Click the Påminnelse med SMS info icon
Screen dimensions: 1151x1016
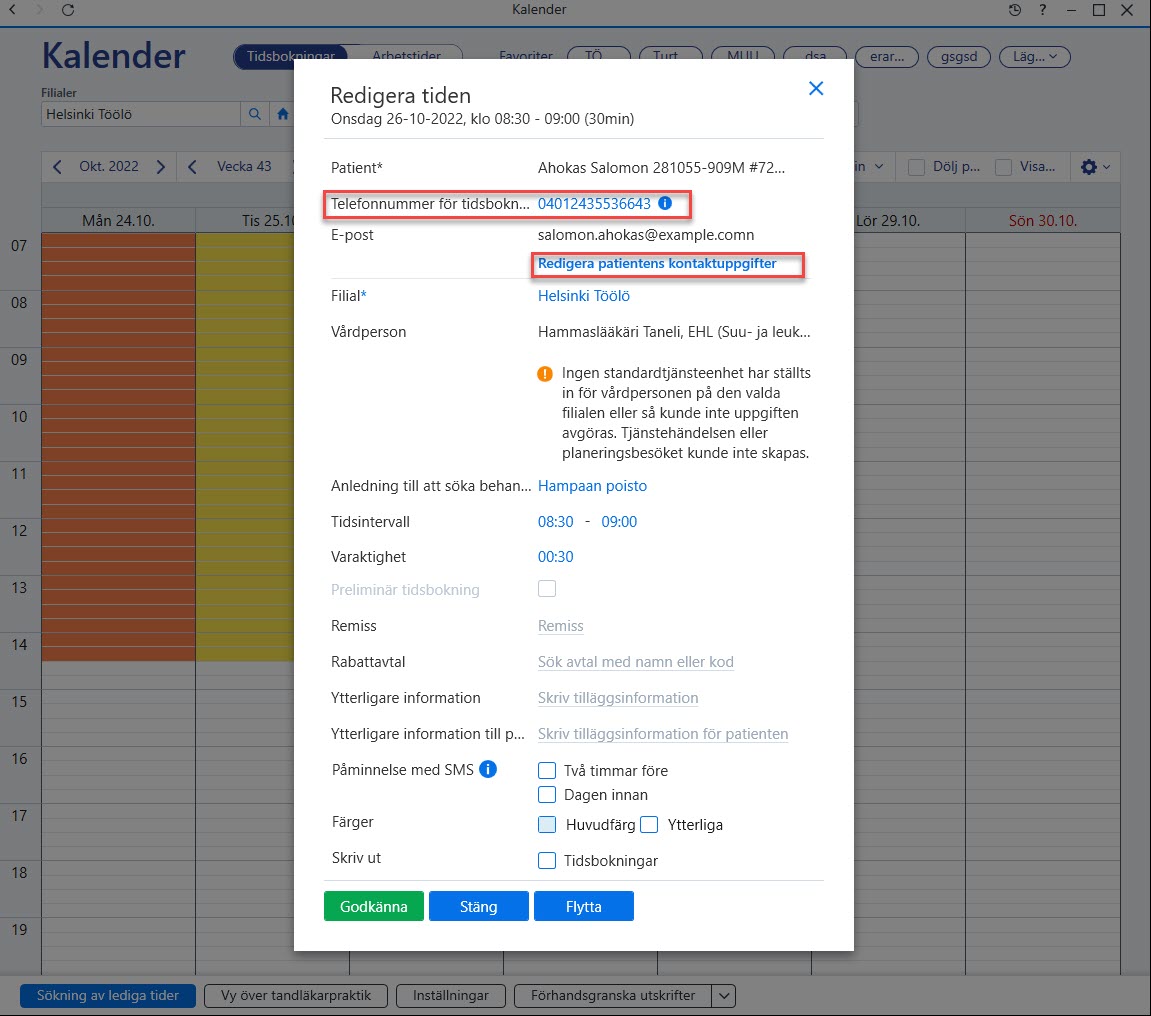coord(488,769)
